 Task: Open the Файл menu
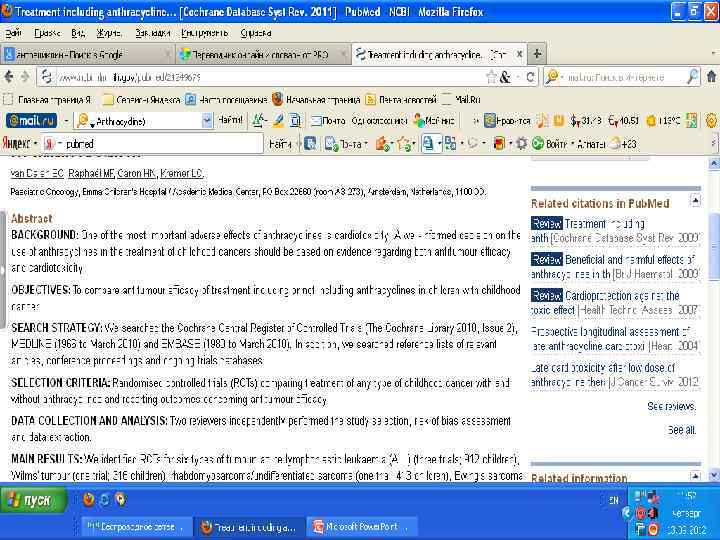coord(13,33)
